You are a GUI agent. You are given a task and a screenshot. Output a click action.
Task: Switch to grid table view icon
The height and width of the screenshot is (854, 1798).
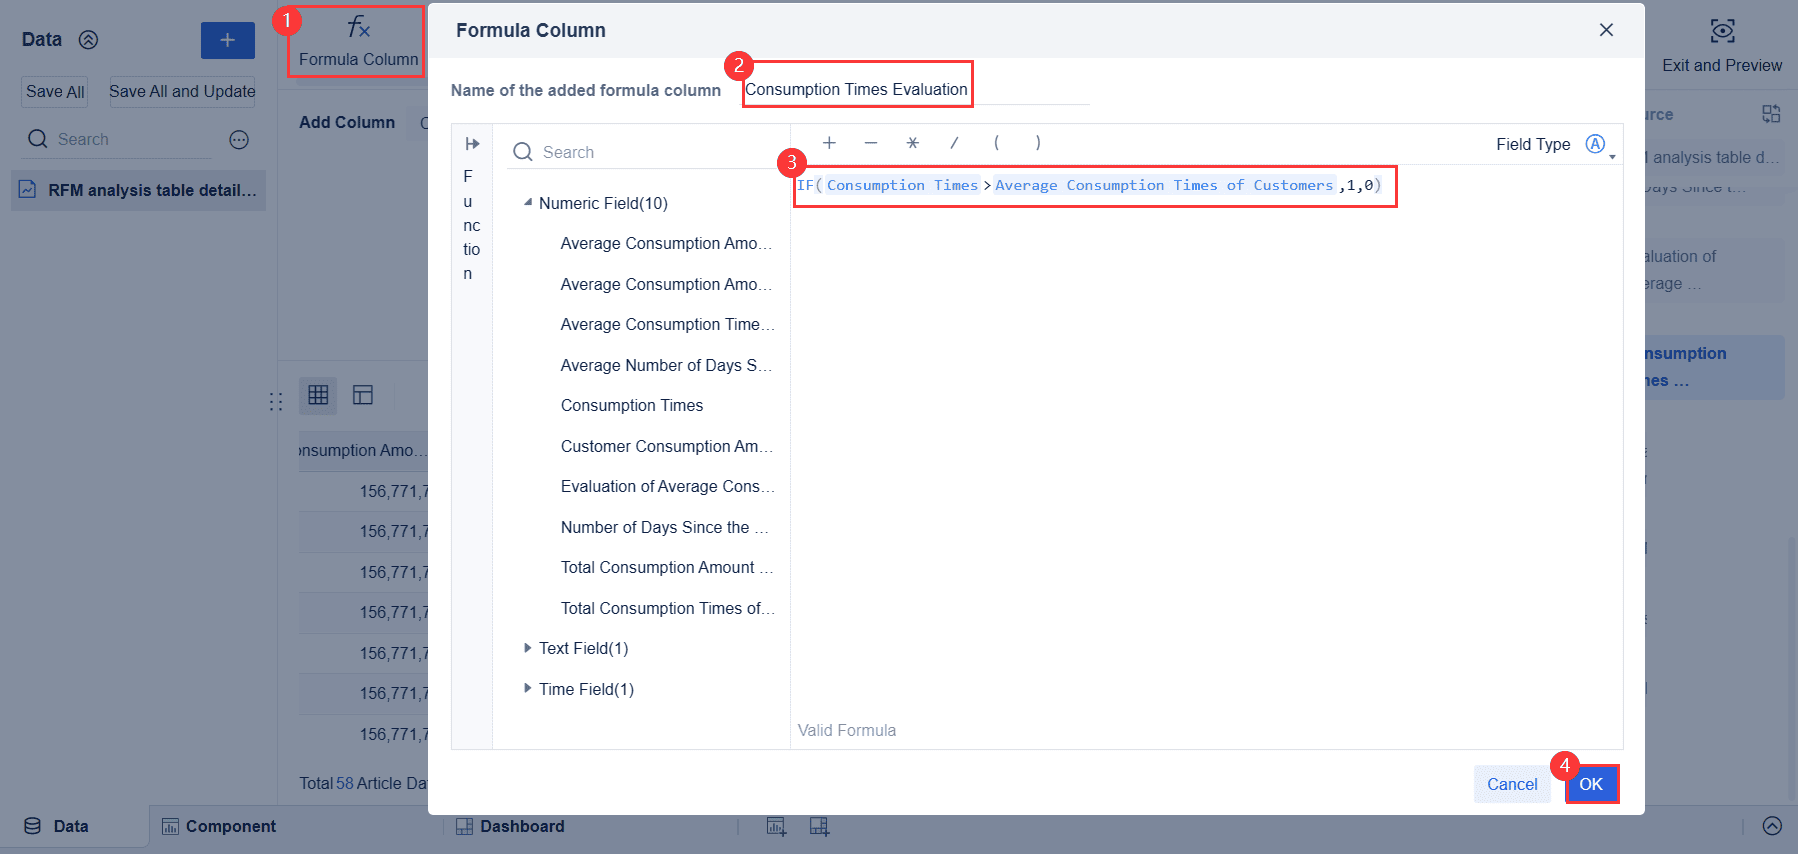[x=318, y=395]
